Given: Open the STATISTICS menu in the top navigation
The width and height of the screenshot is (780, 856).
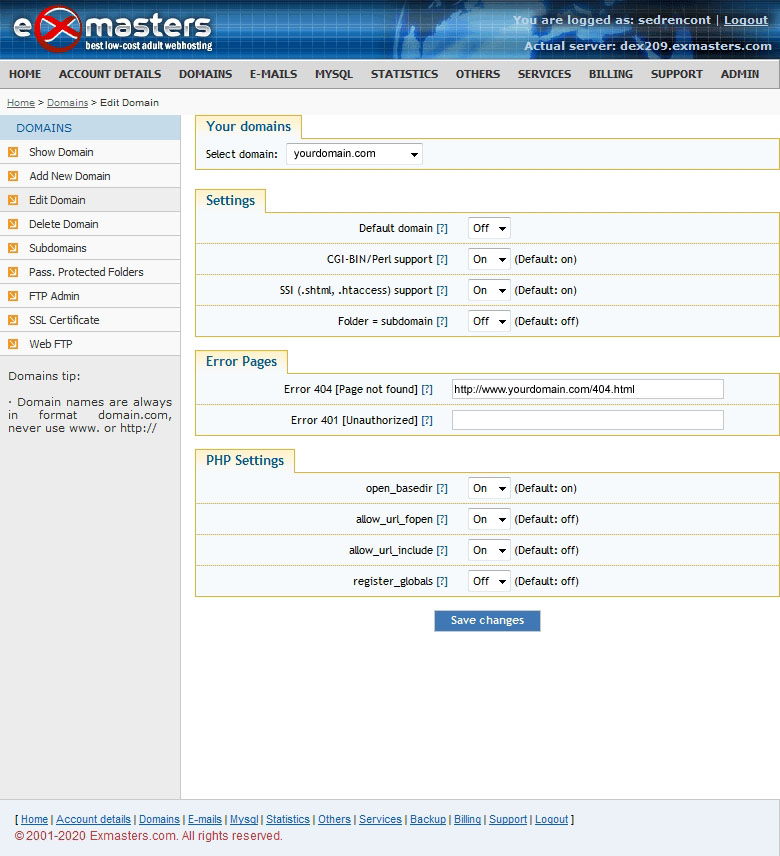Looking at the screenshot, I should click(404, 74).
